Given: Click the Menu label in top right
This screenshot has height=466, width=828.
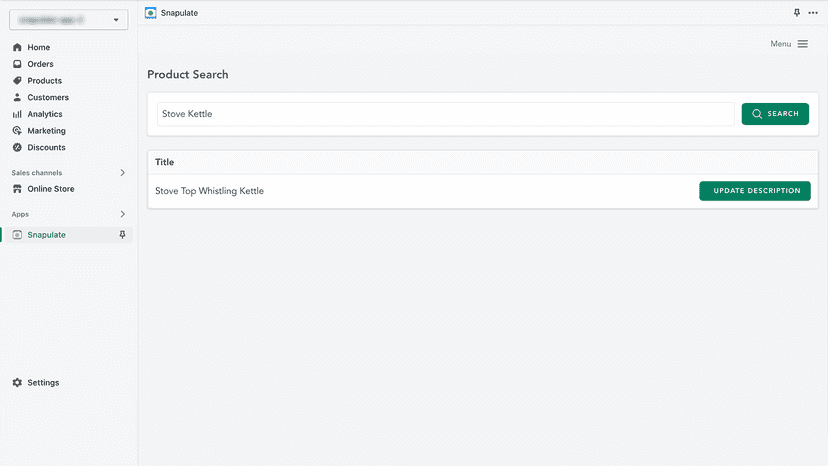Looking at the screenshot, I should (780, 44).
